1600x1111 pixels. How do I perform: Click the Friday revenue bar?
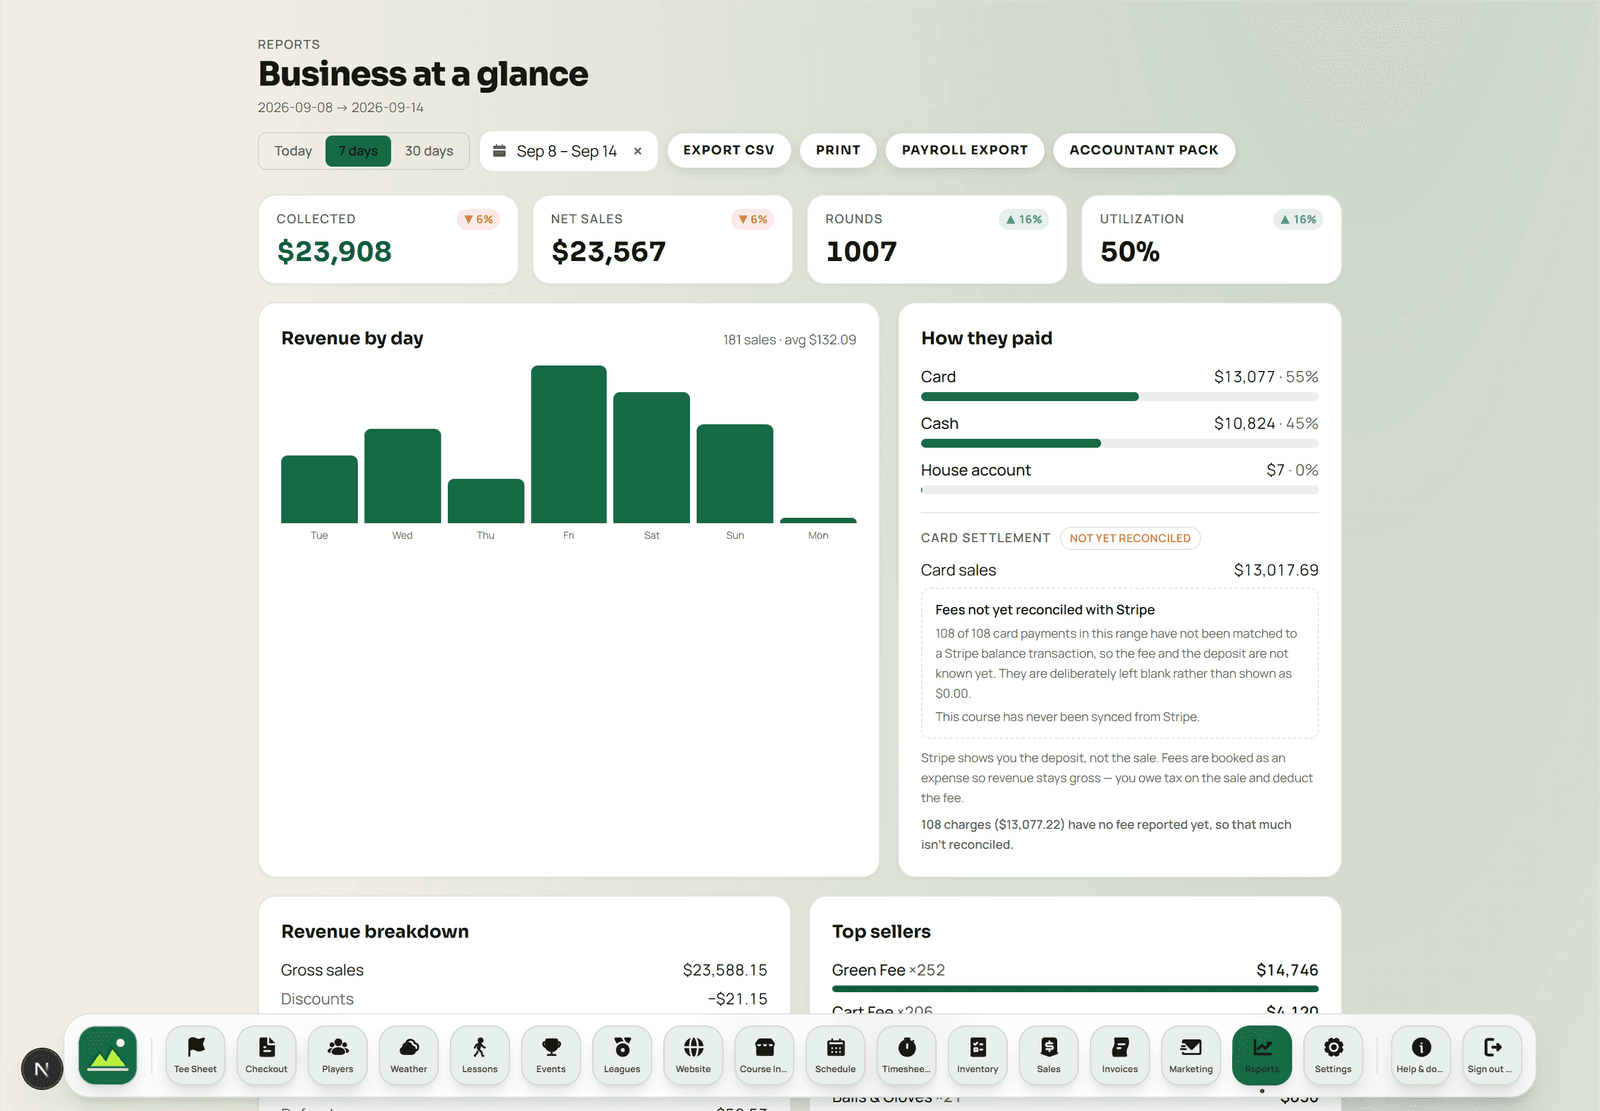point(569,444)
